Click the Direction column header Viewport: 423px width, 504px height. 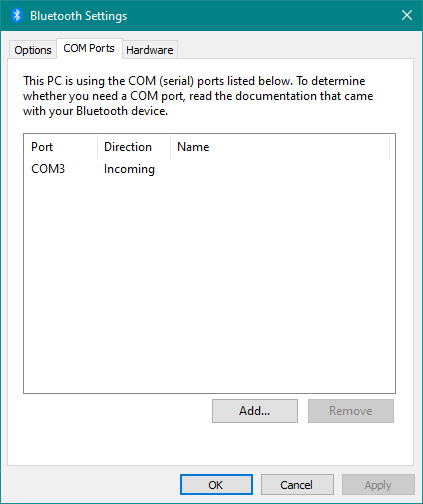tap(134, 147)
